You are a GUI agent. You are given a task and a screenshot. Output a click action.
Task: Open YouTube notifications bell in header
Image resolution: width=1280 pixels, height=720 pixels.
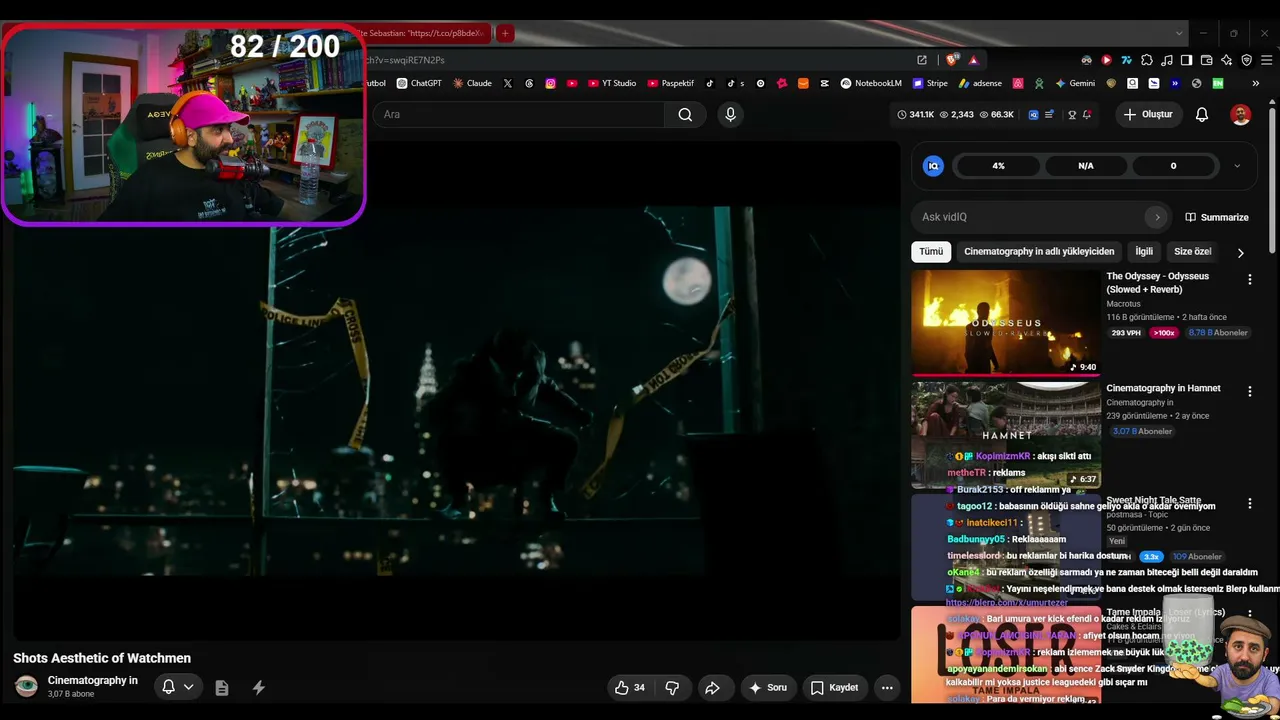click(x=1202, y=114)
